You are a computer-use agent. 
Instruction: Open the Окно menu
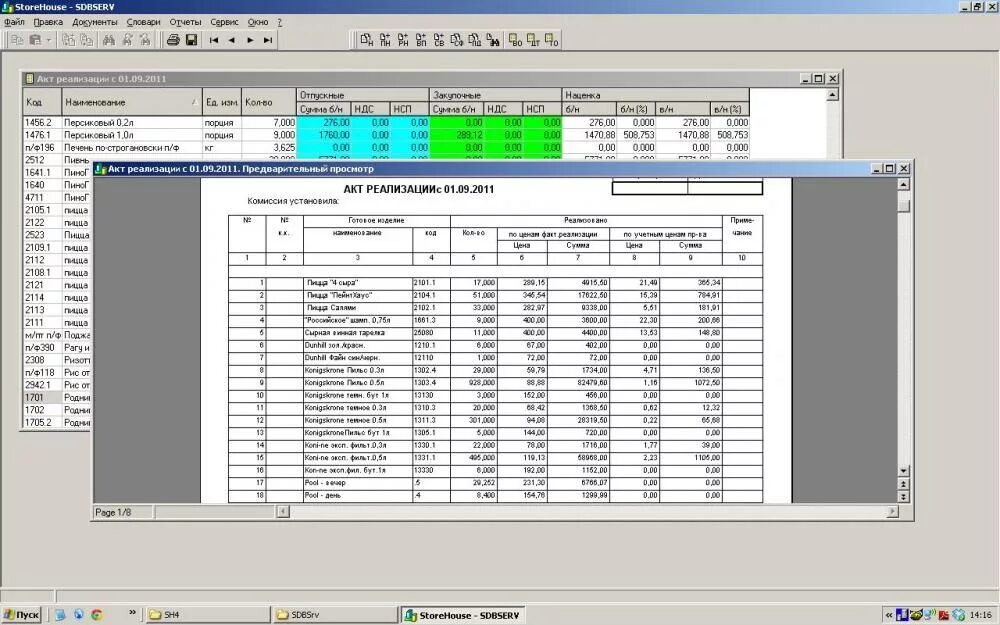point(258,22)
